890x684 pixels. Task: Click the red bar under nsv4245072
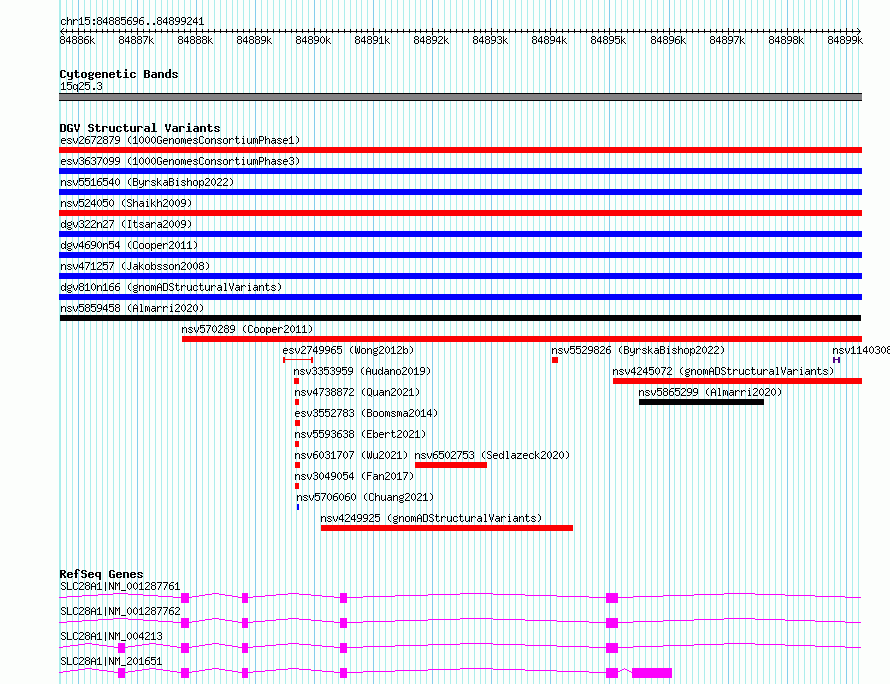pyautogui.click(x=737, y=381)
